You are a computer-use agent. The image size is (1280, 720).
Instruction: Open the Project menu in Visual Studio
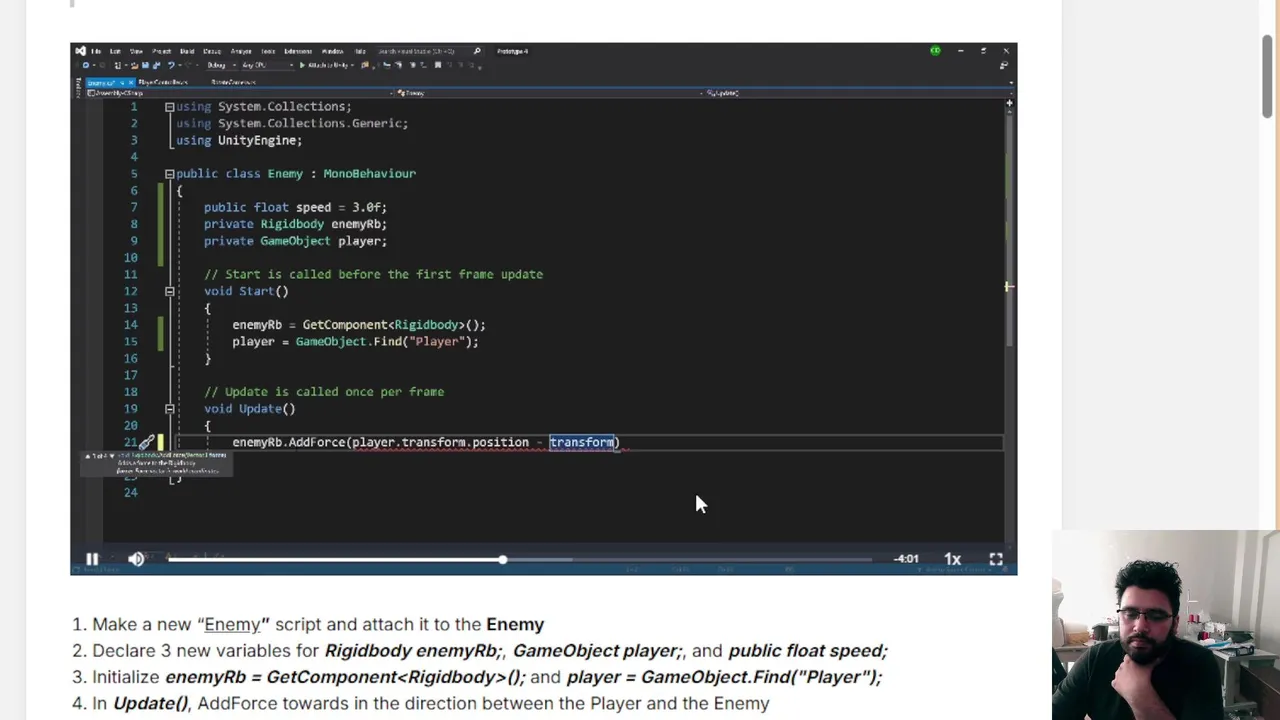(161, 51)
